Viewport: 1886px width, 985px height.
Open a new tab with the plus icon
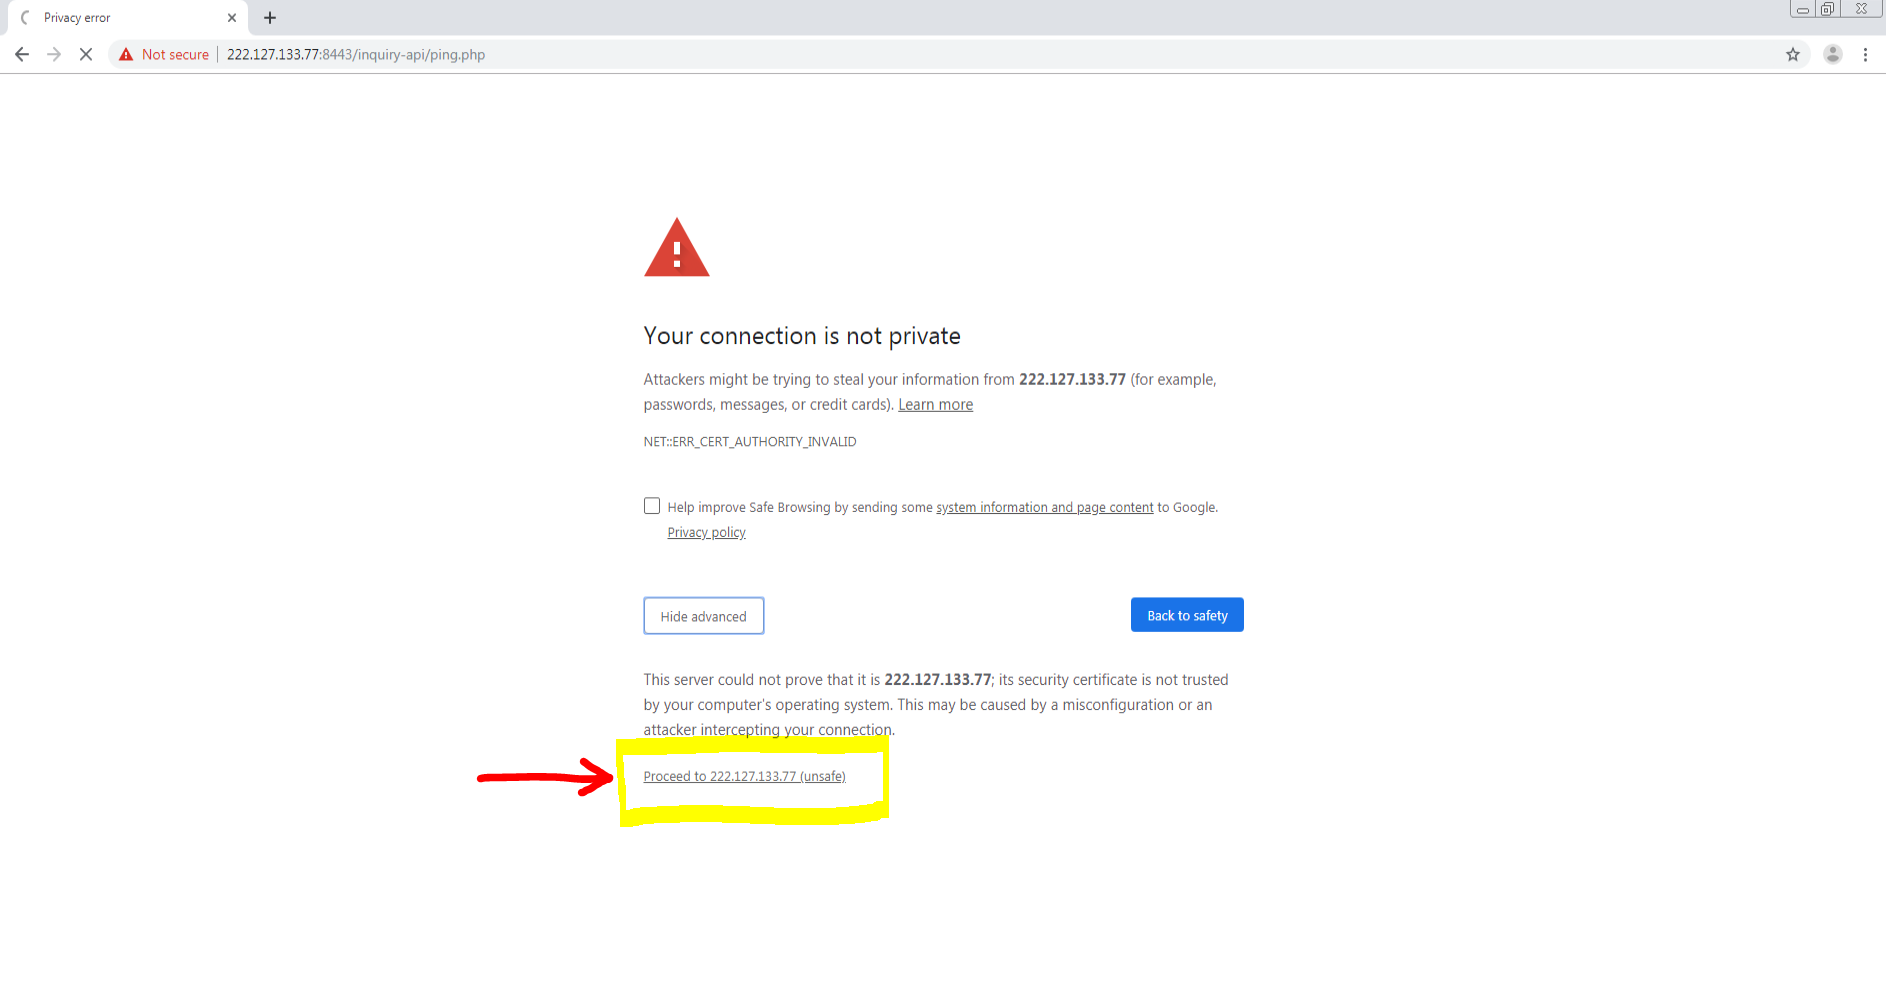[270, 18]
